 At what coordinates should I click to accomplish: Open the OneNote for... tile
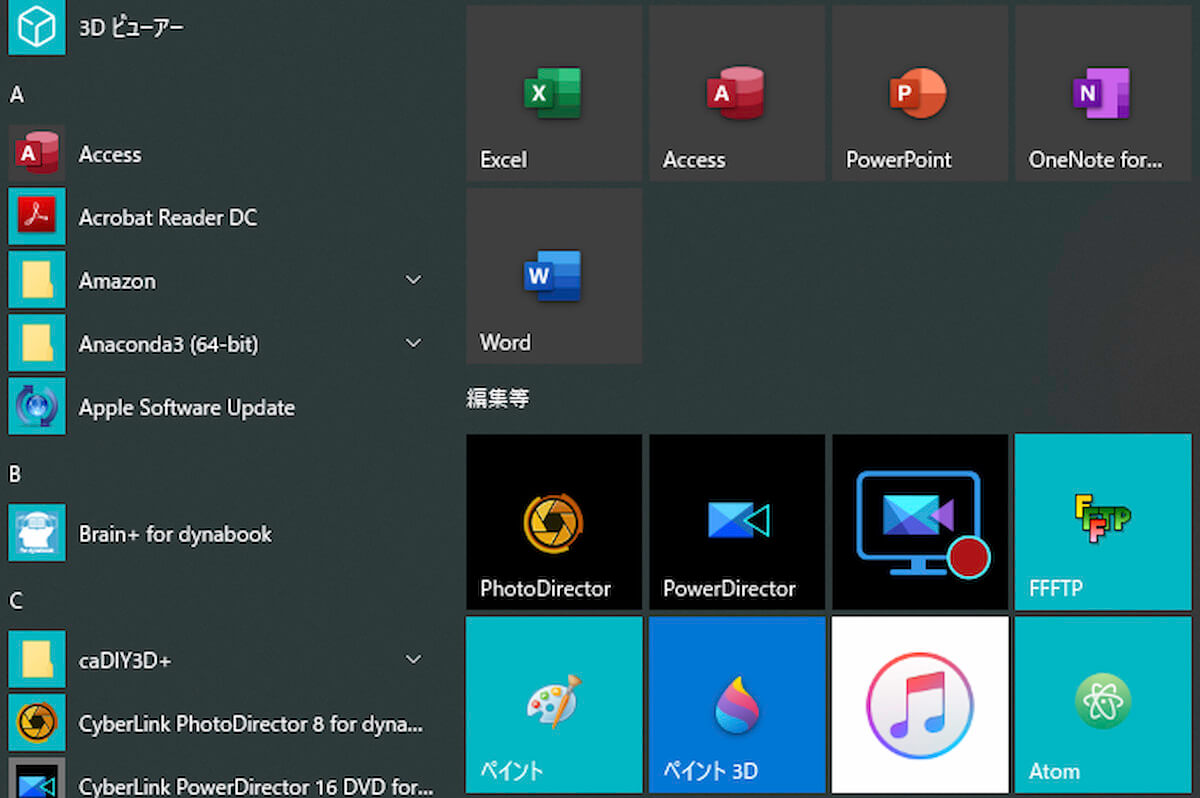[1103, 93]
